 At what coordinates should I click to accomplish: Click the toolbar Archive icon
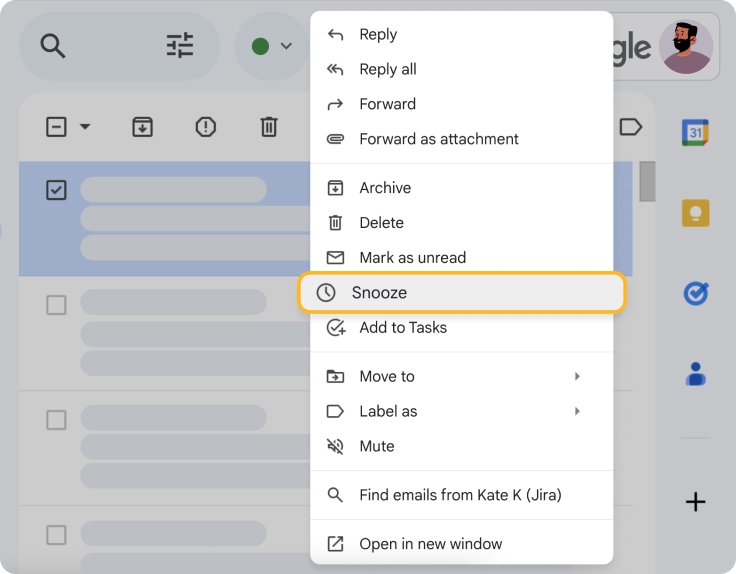click(x=142, y=127)
